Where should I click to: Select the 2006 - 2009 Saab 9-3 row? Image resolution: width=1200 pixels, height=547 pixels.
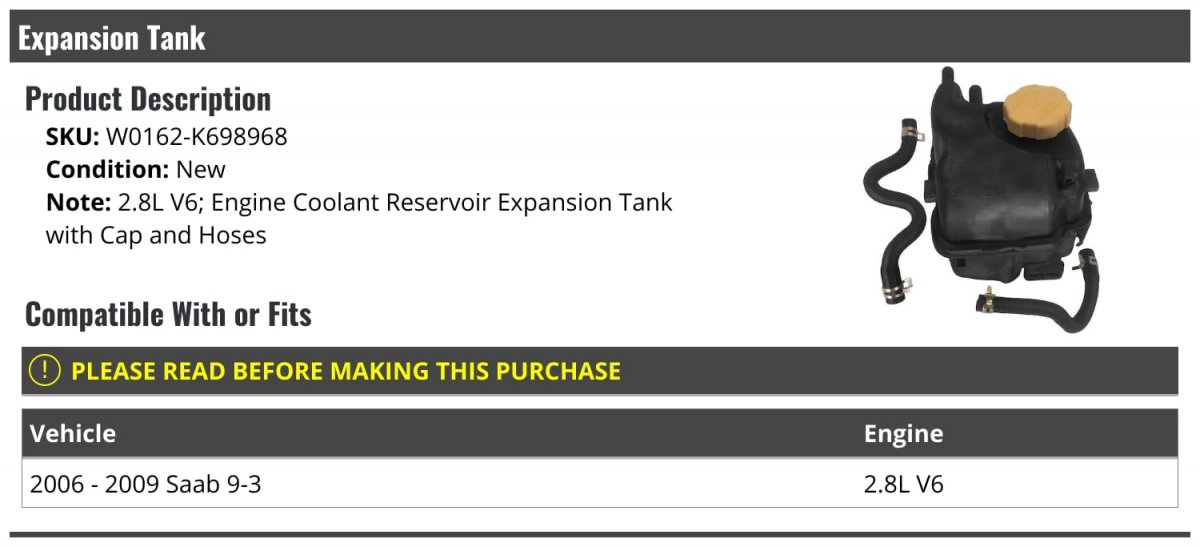600,484
